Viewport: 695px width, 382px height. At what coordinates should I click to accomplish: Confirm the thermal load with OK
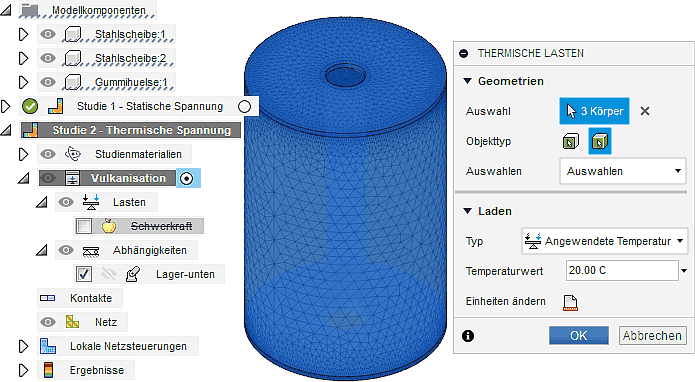coord(579,335)
